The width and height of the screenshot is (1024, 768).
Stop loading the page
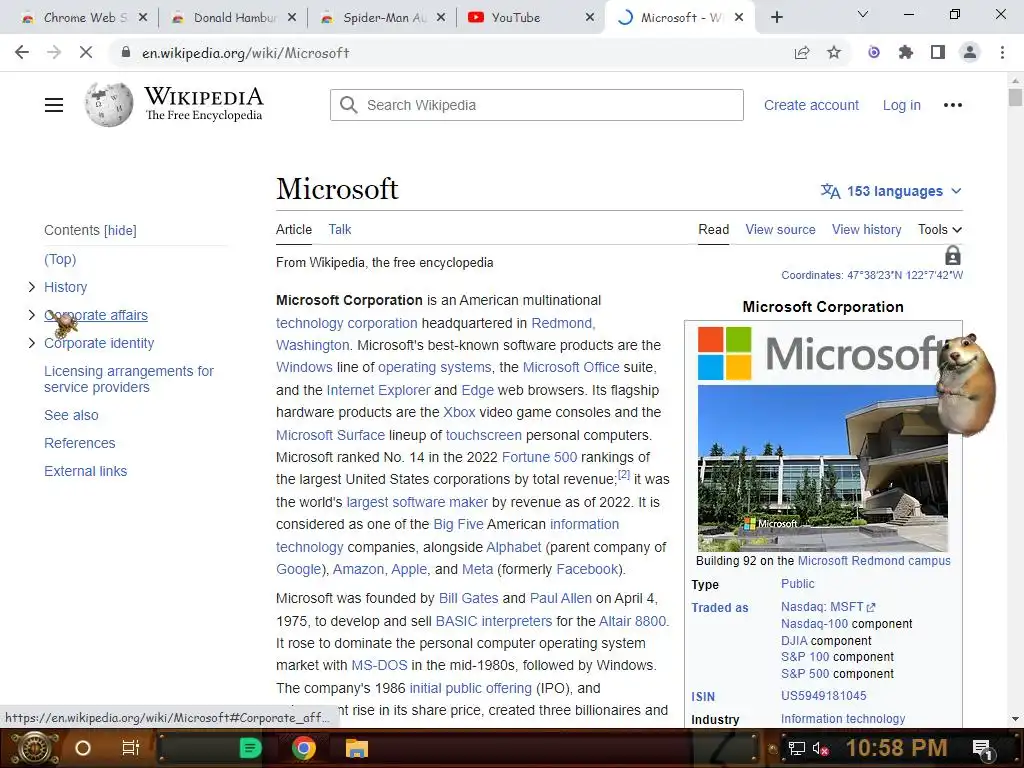86,52
